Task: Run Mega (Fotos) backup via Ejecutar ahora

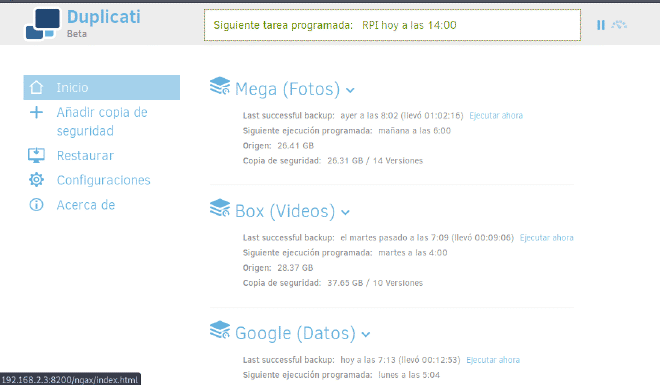Action: coord(496,115)
